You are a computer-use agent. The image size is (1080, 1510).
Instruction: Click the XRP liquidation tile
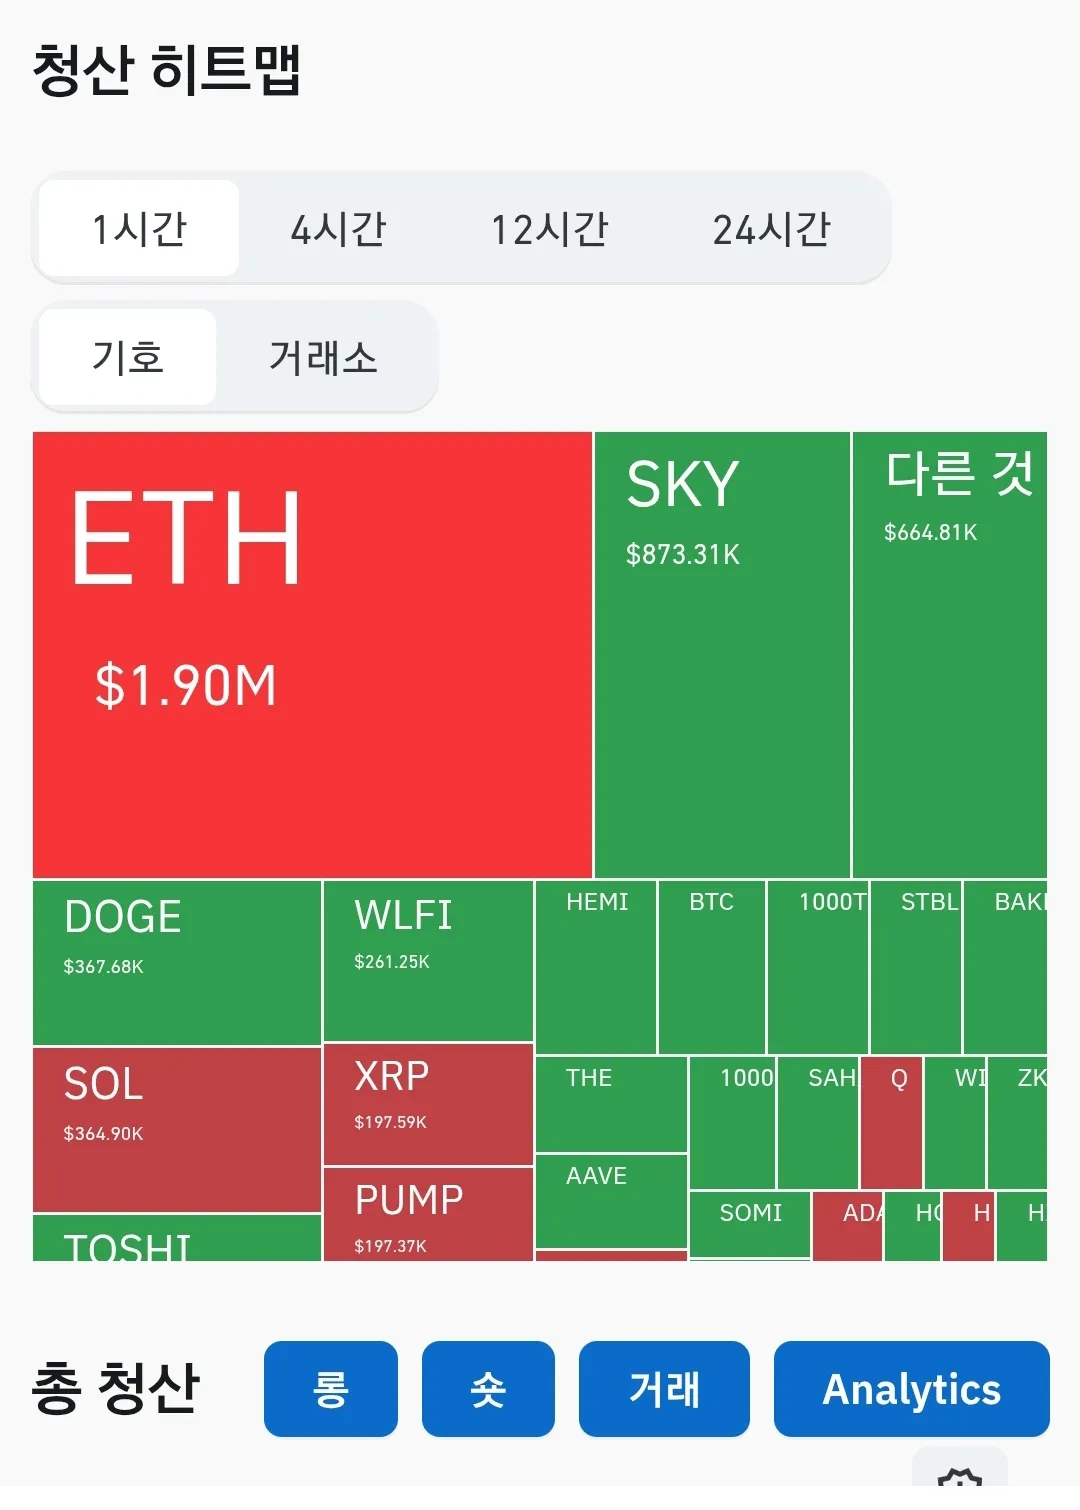coord(428,1103)
